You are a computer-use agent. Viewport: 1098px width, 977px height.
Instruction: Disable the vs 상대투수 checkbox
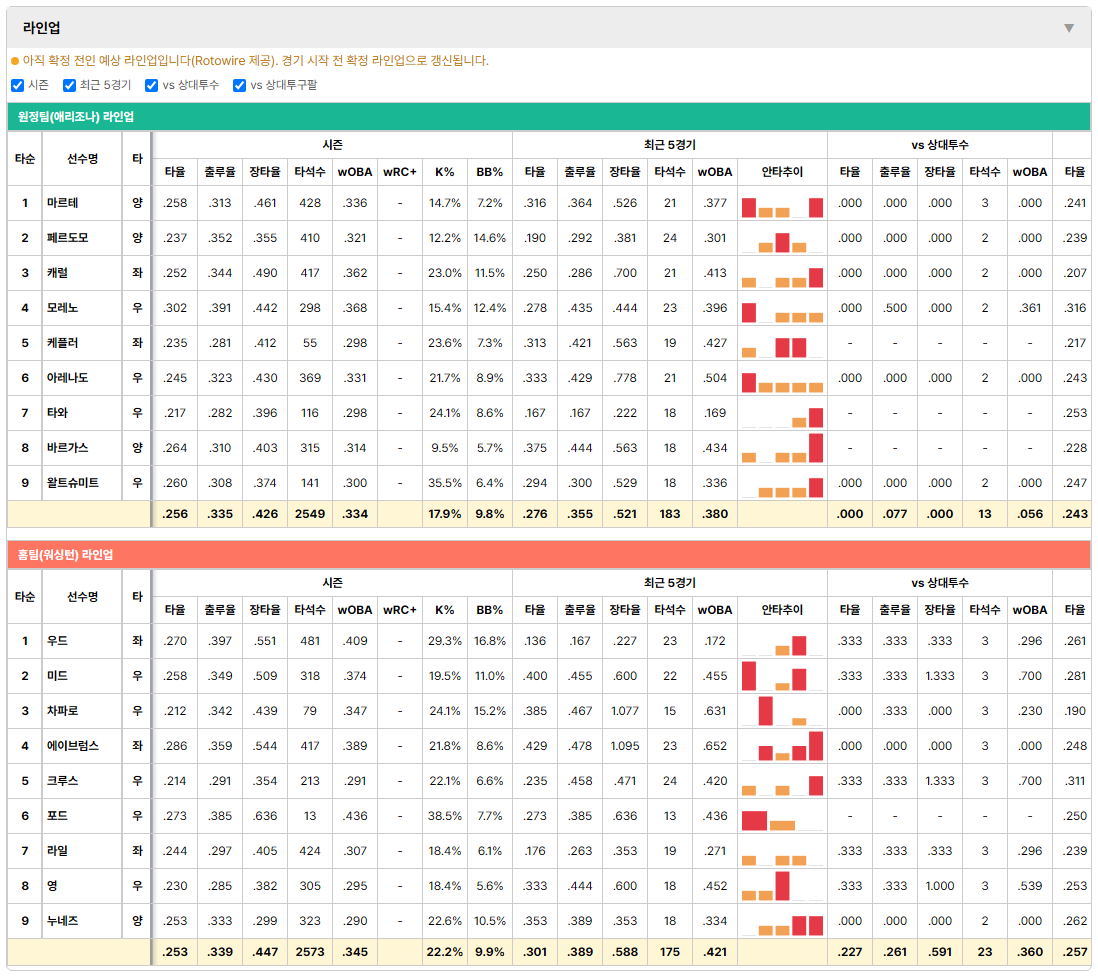click(x=151, y=85)
